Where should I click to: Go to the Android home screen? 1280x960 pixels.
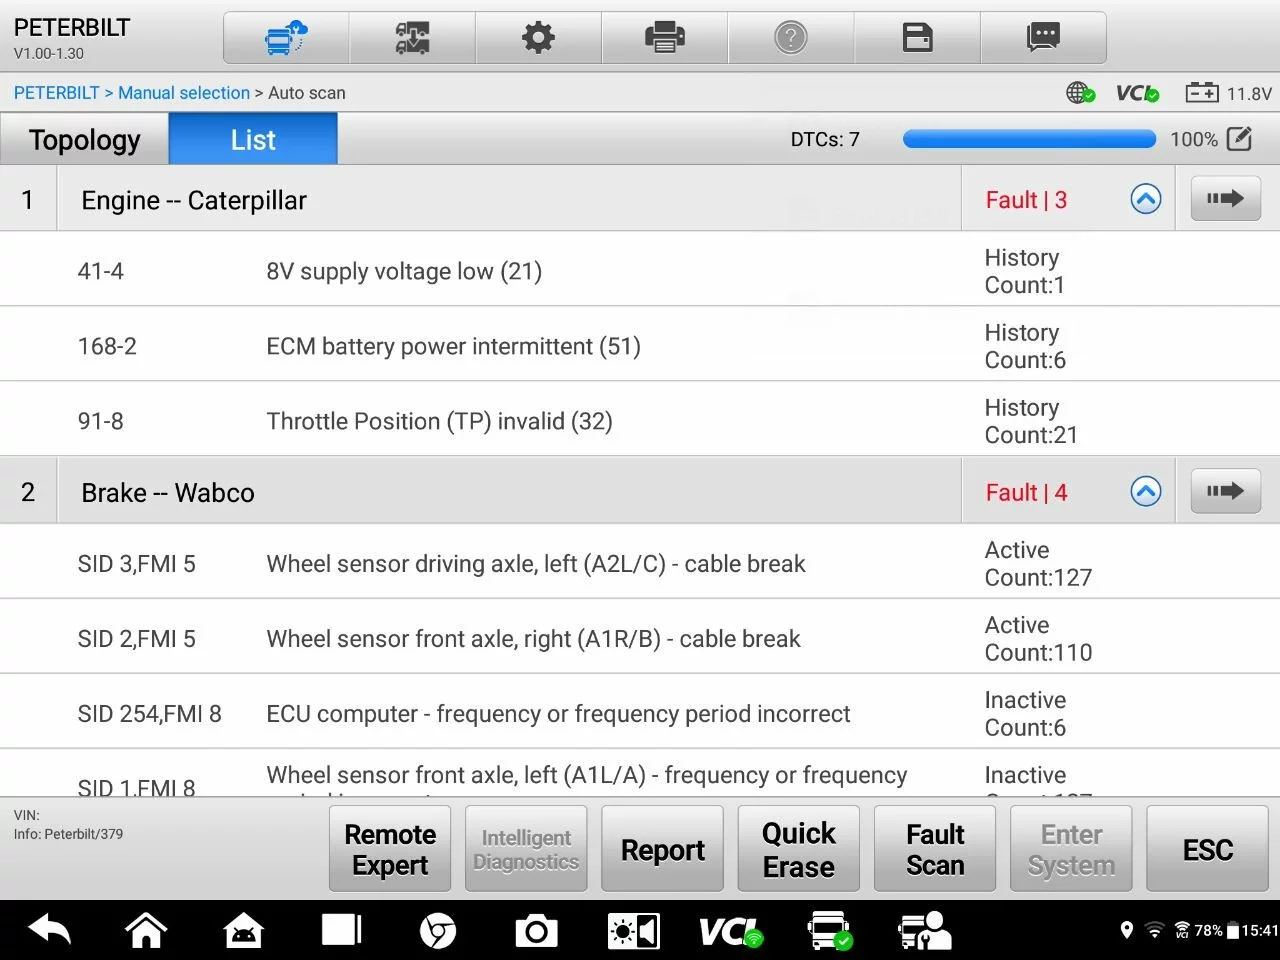click(x=146, y=931)
